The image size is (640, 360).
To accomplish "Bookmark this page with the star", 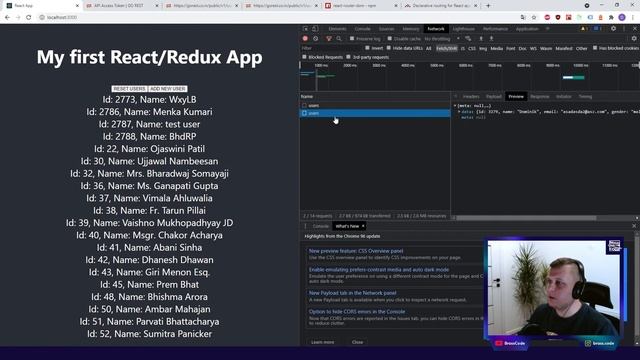I will pos(534,17).
